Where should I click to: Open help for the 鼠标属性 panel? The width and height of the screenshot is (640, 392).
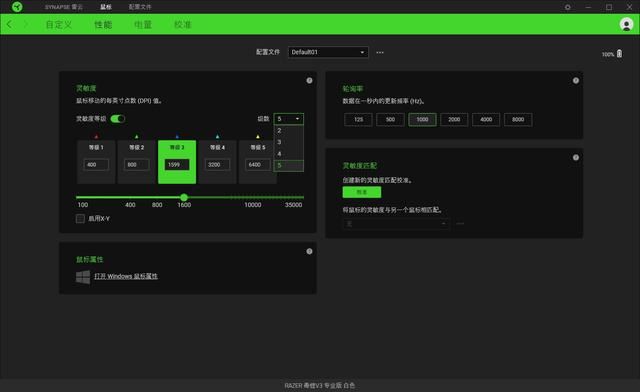(309, 251)
